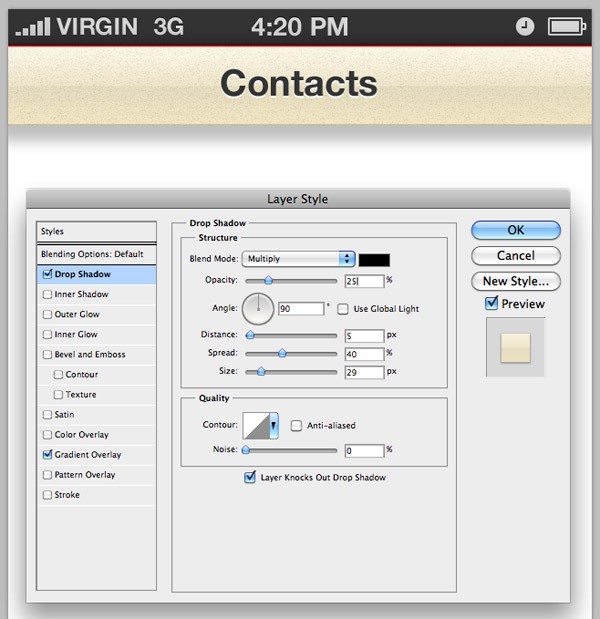Open the Blend Mode dropdown

(x=298, y=258)
